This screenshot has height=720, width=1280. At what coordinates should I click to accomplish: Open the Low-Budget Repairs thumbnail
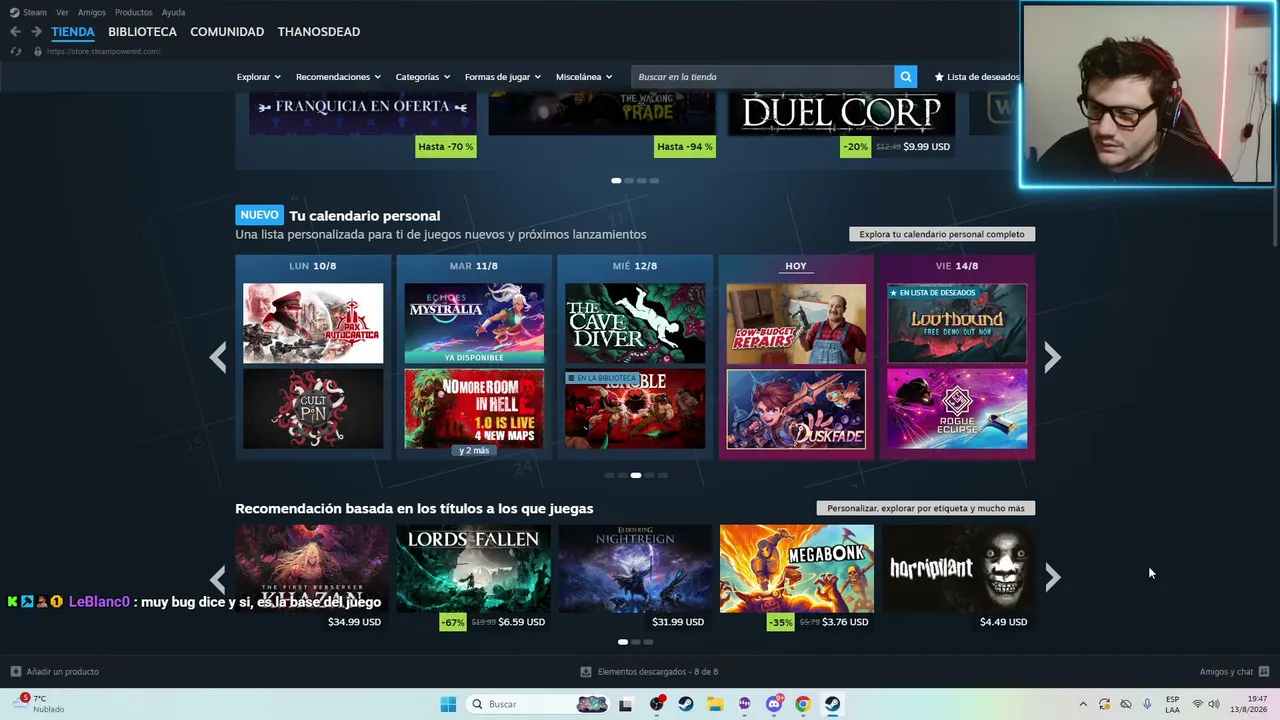pos(796,323)
